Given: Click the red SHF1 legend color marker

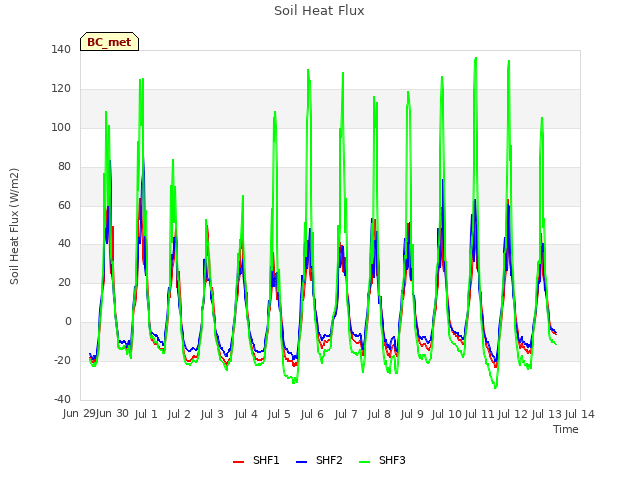Looking at the screenshot, I should 238,462.
